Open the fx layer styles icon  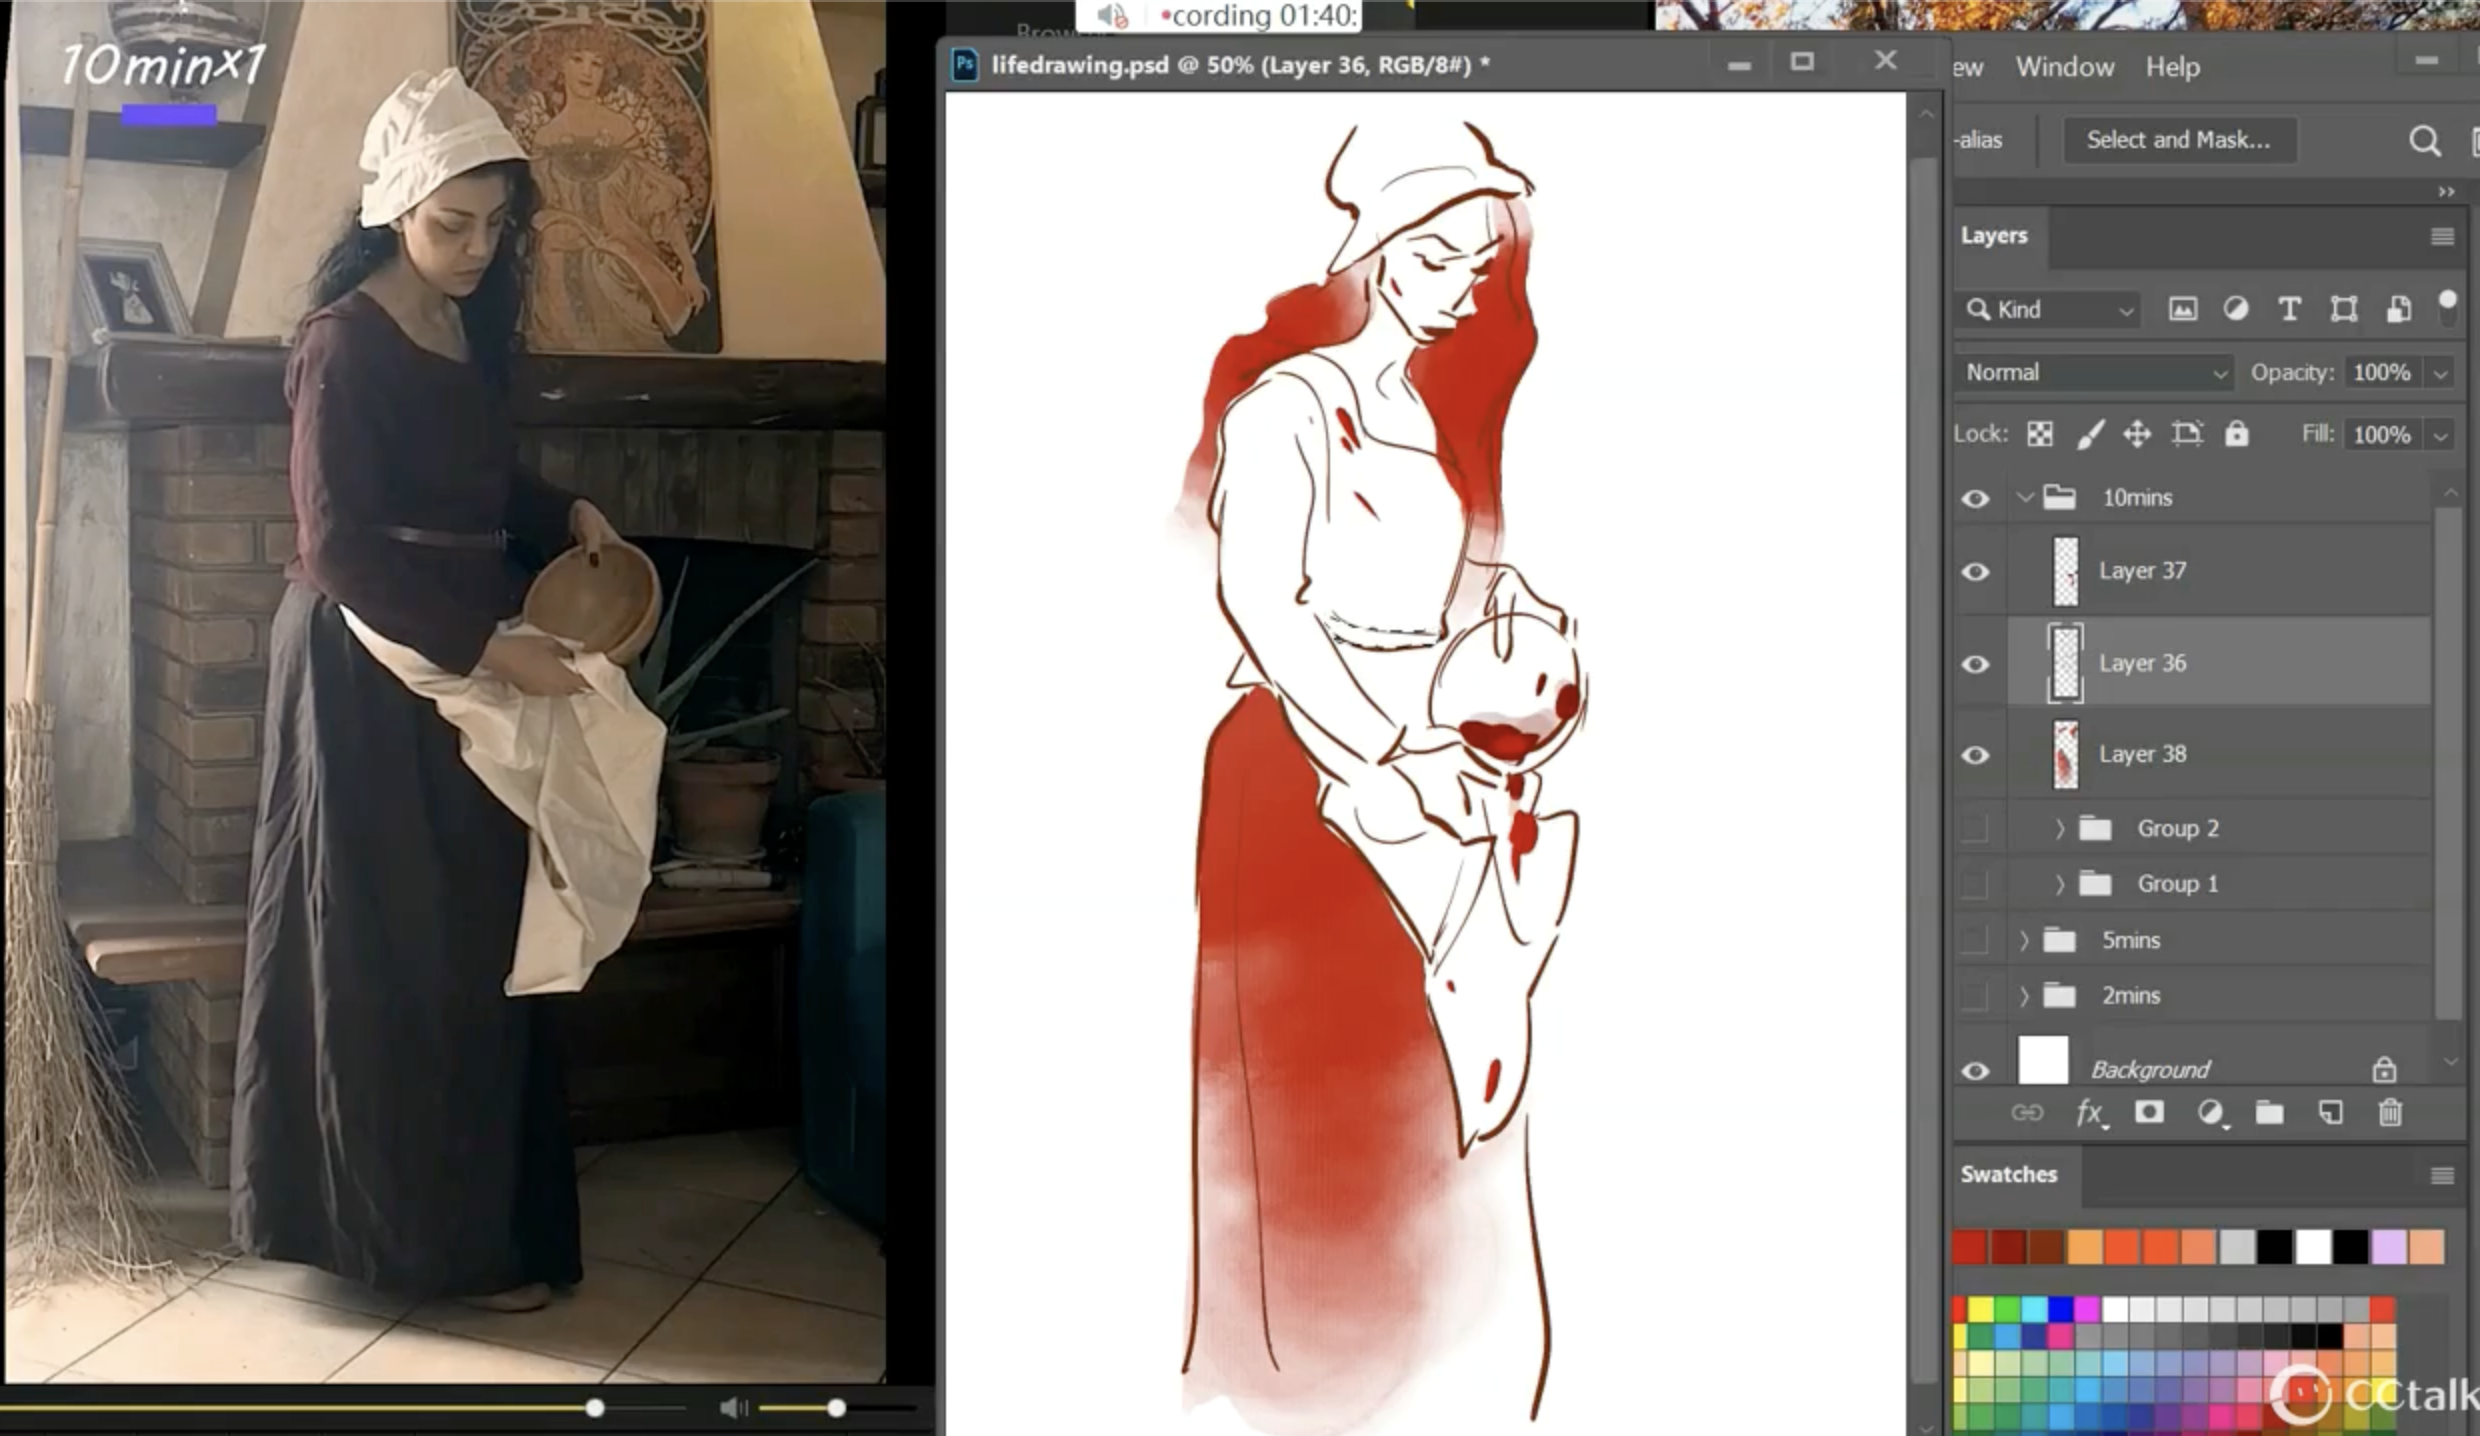[x=2088, y=1113]
